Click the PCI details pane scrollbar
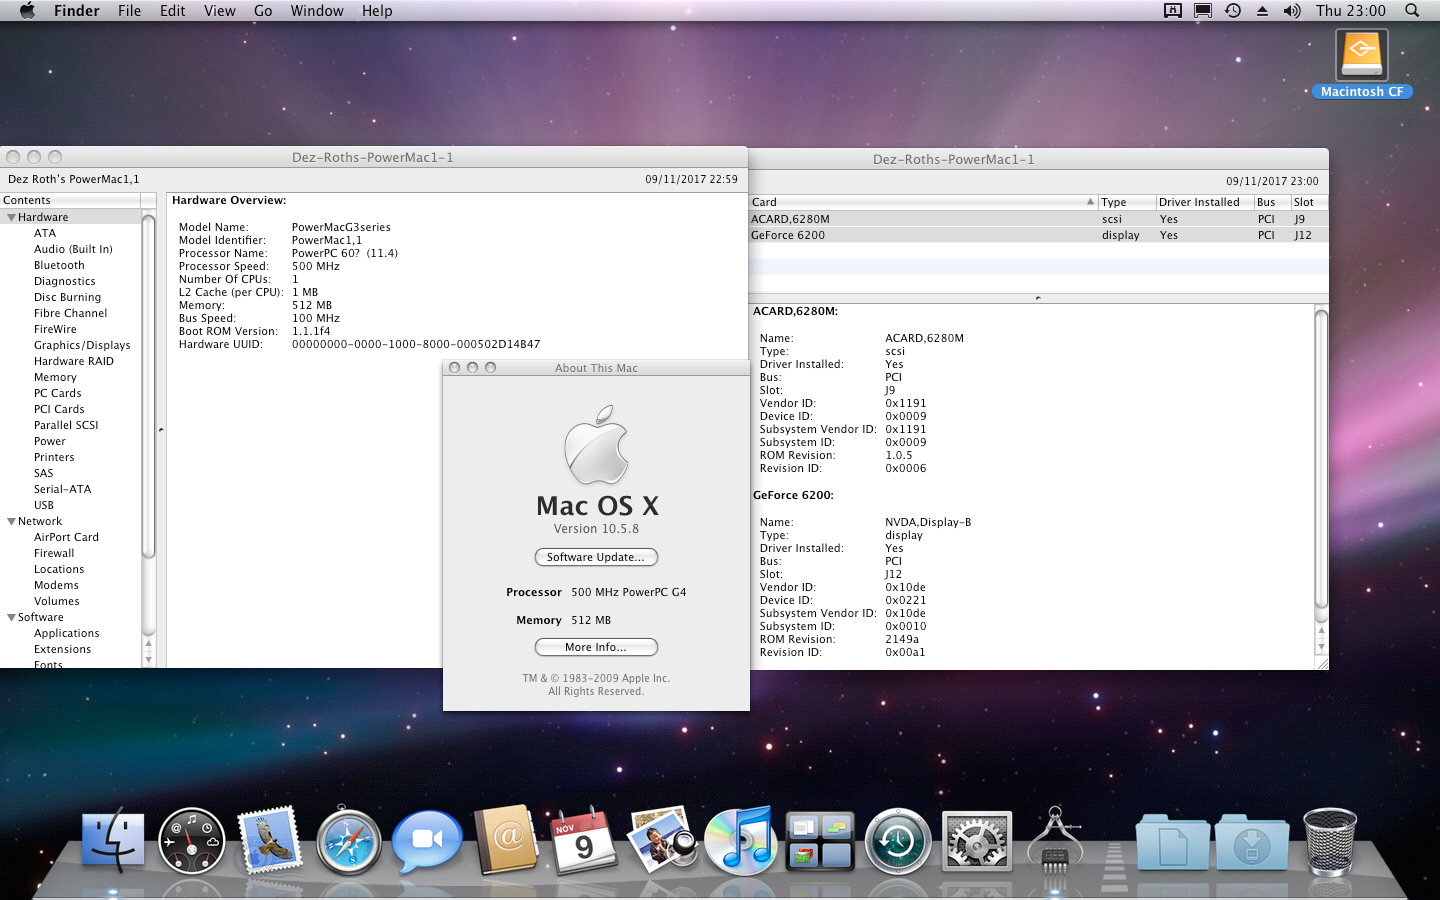The image size is (1440, 900). pyautogui.click(x=1321, y=458)
